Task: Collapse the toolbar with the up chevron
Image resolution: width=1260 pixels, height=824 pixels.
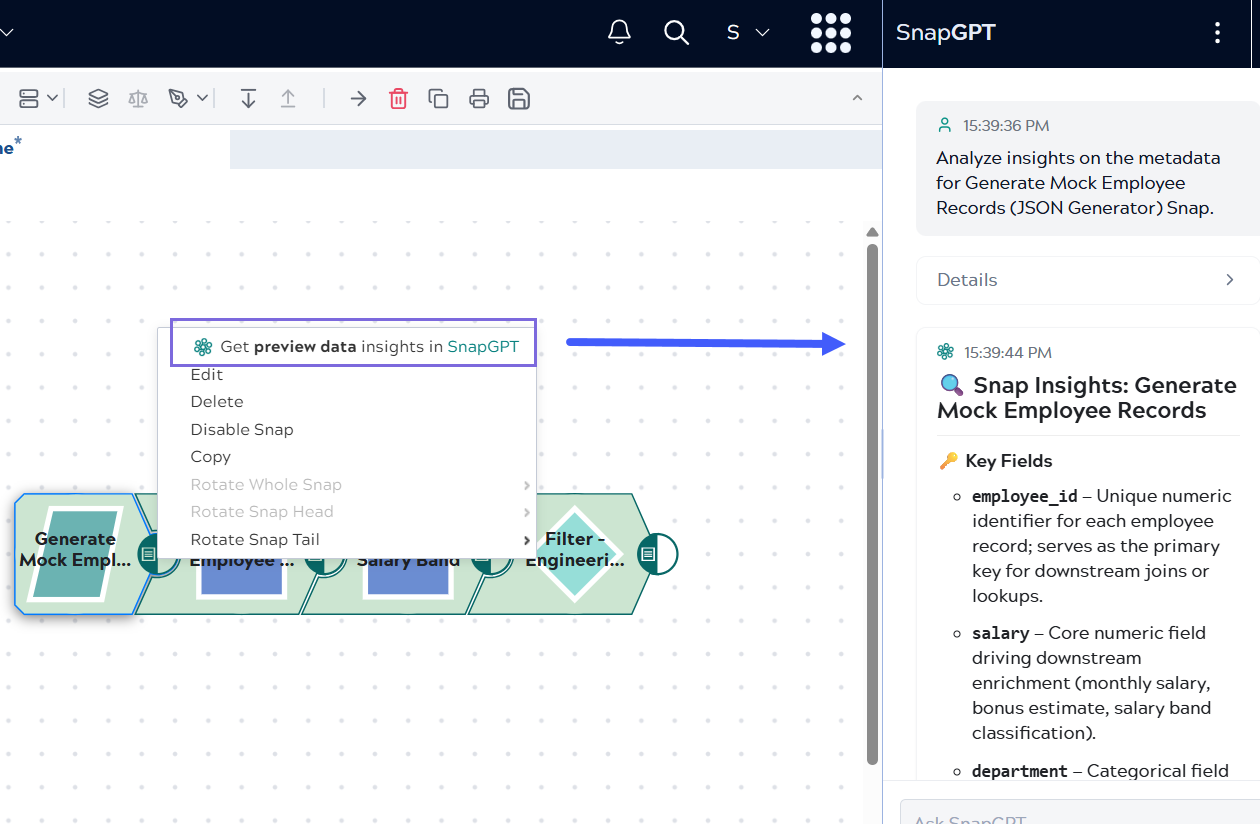Action: pos(857,98)
